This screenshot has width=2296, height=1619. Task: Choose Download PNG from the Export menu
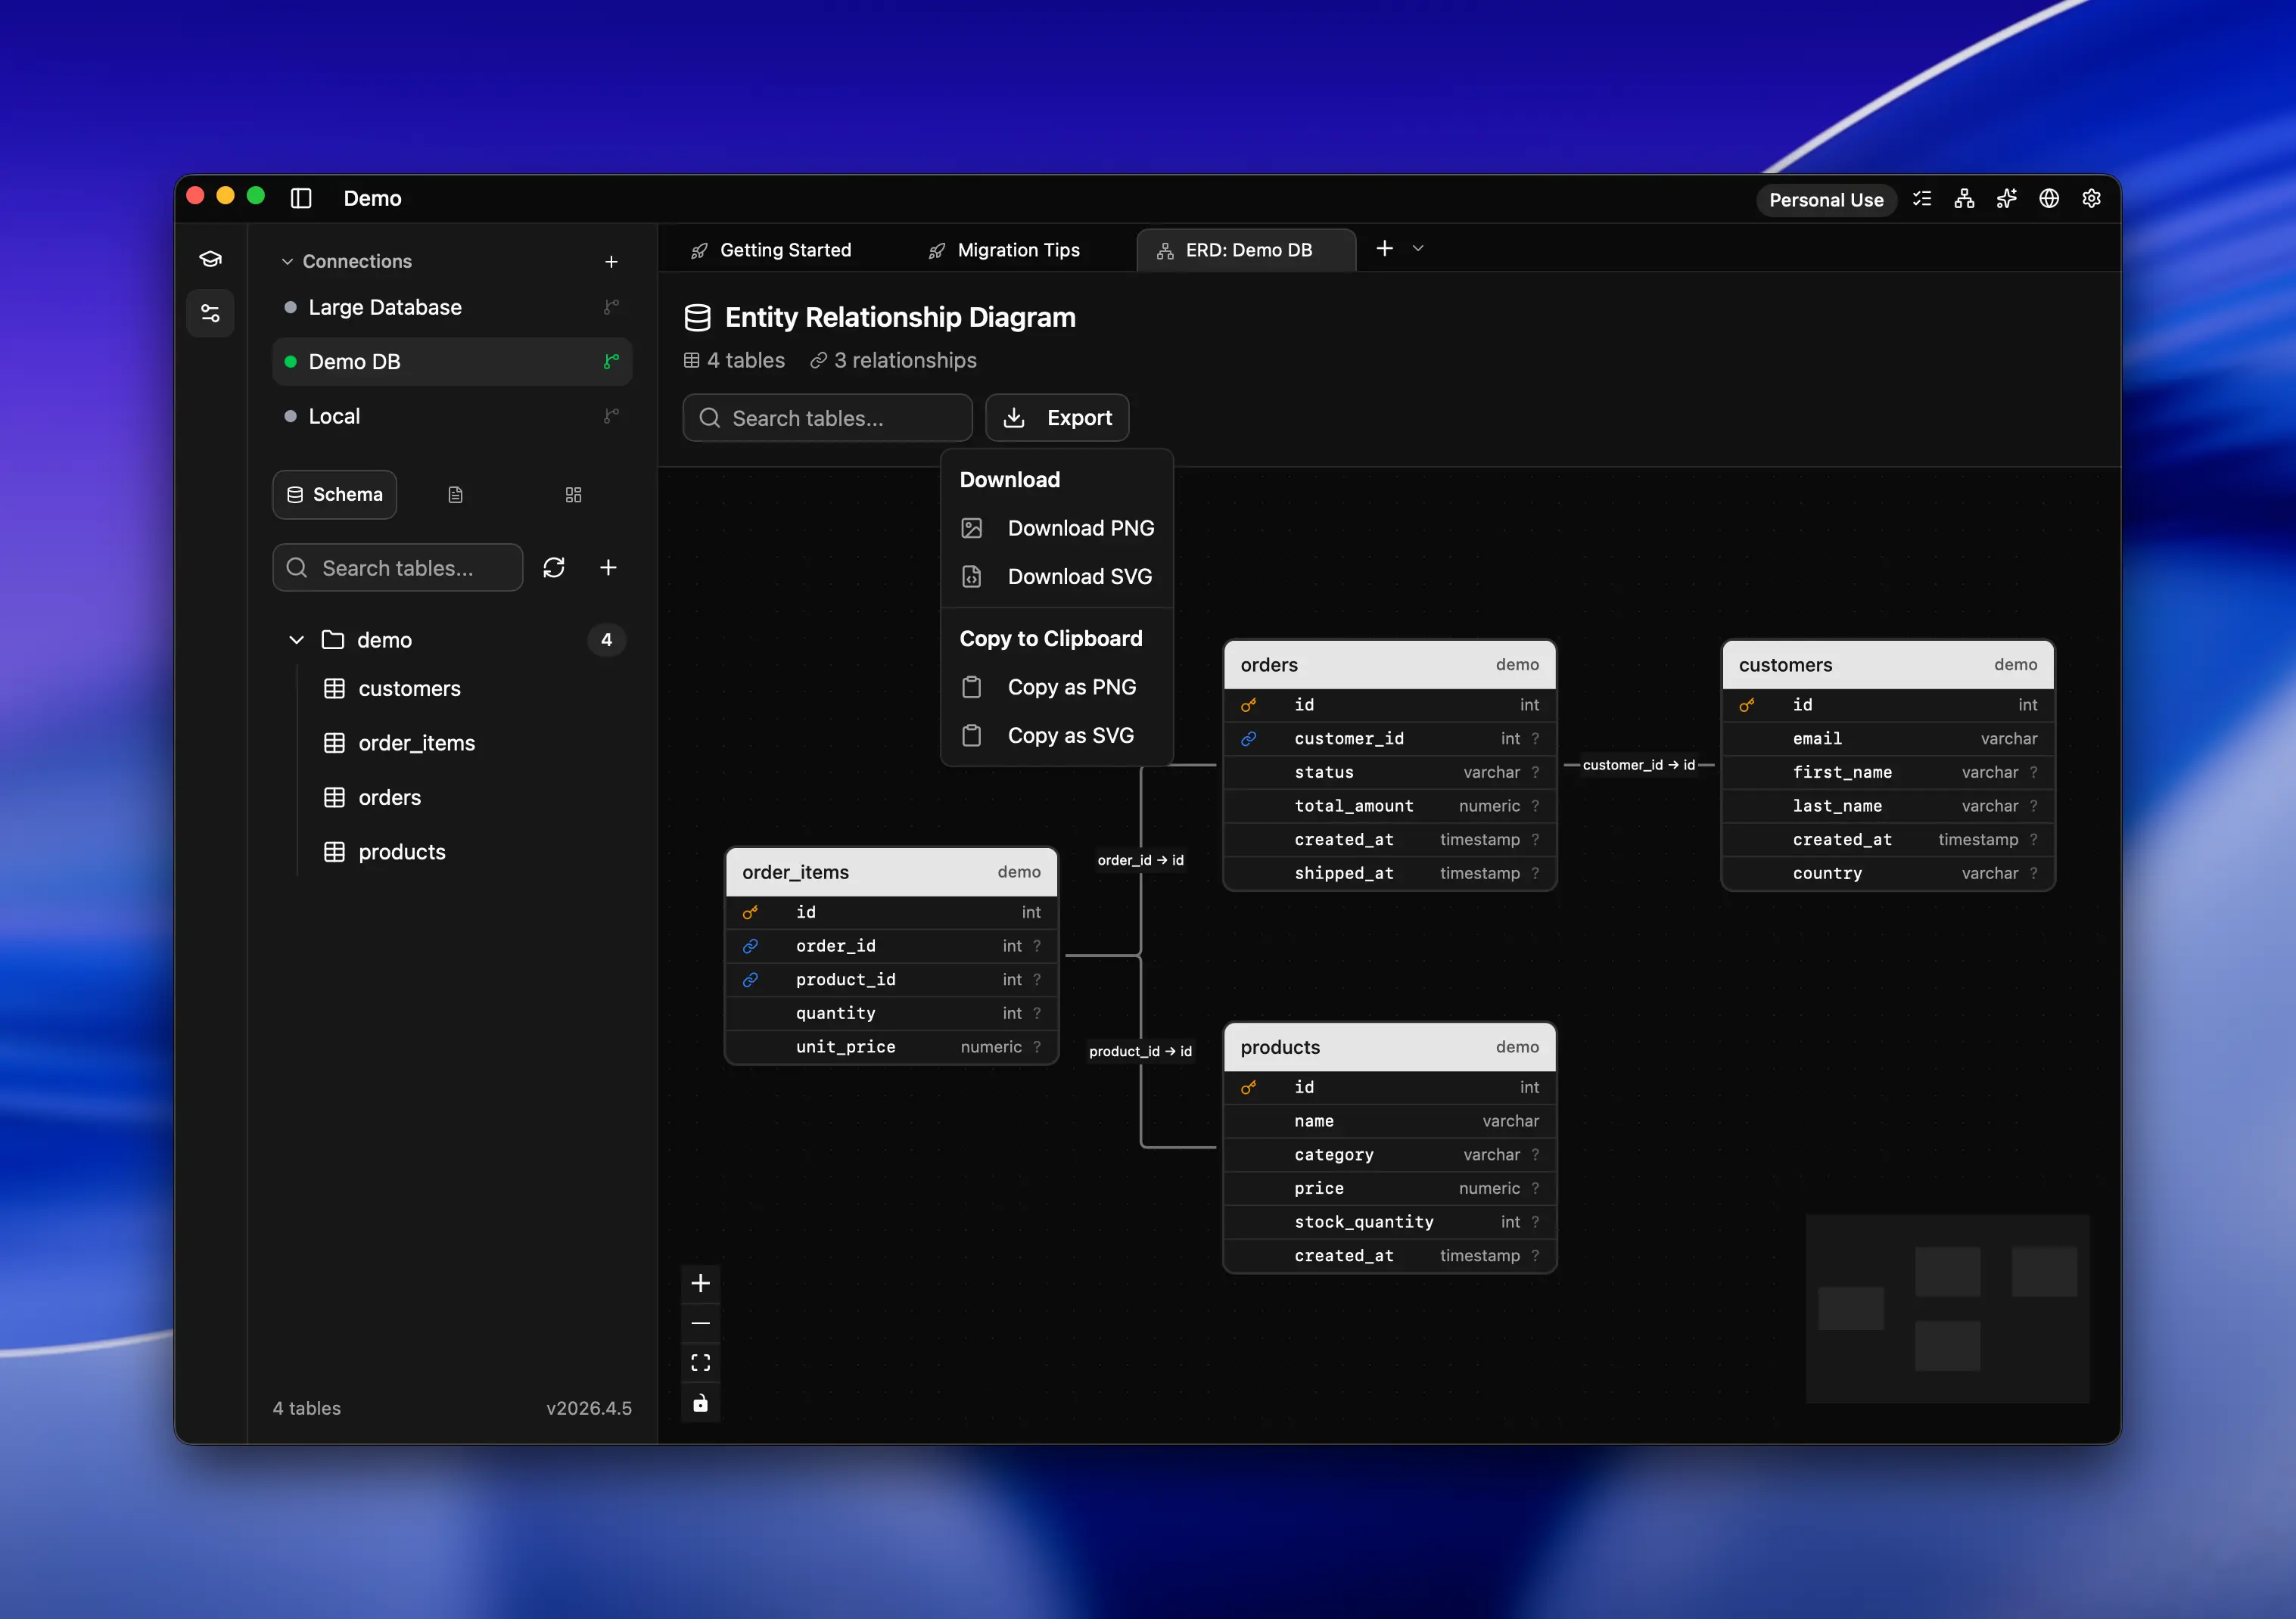pyautogui.click(x=1080, y=528)
